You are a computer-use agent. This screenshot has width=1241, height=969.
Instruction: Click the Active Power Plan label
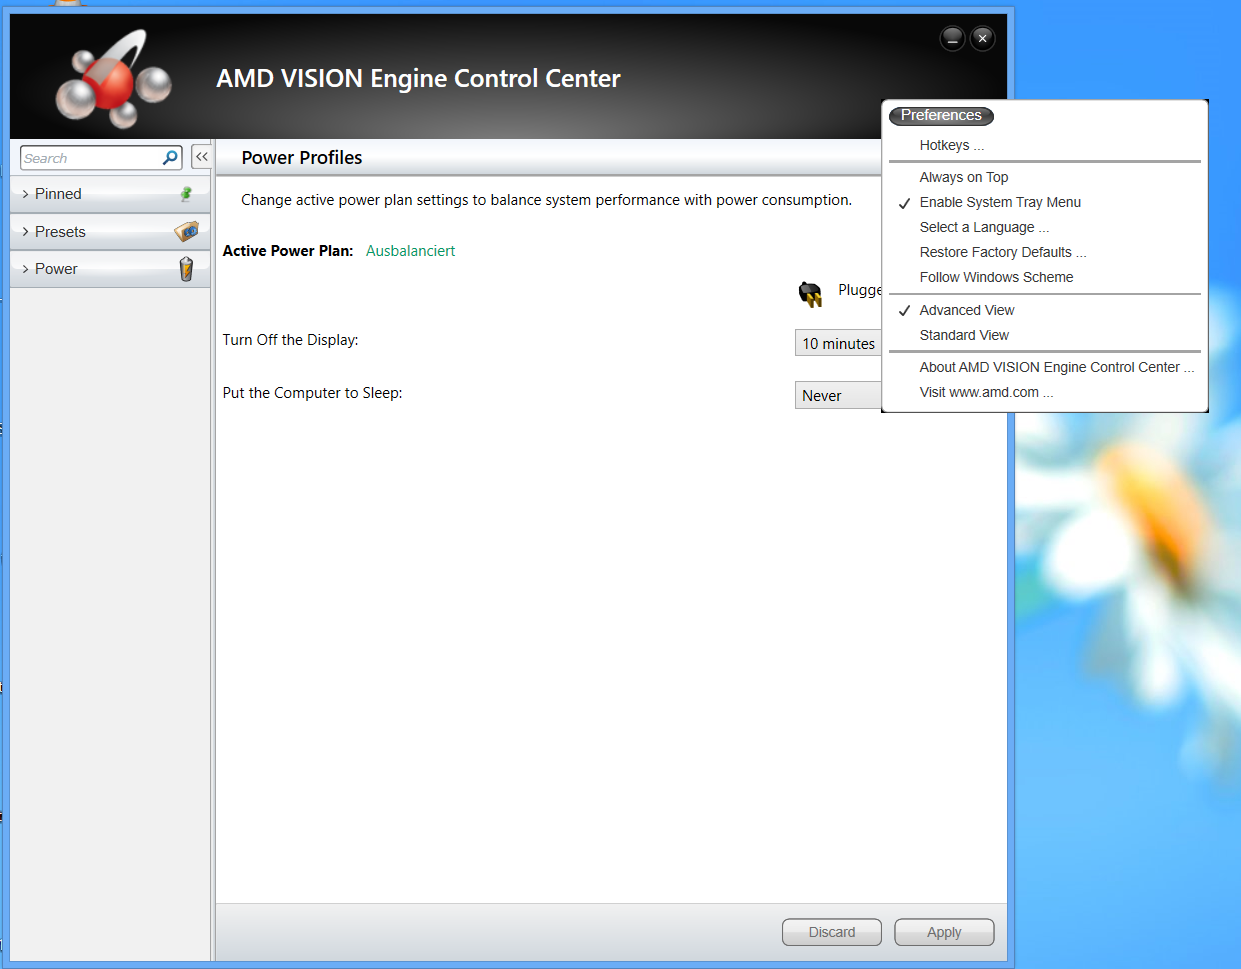pos(288,251)
